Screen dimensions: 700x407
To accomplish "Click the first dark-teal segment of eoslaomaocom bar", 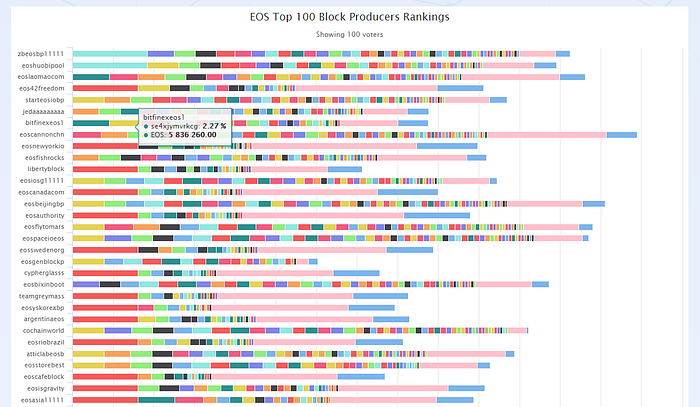I will 91,77.
